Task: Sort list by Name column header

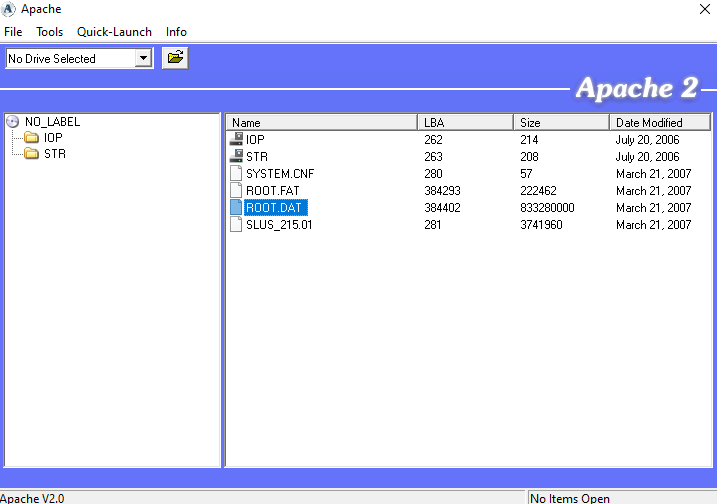Action: 320,122
